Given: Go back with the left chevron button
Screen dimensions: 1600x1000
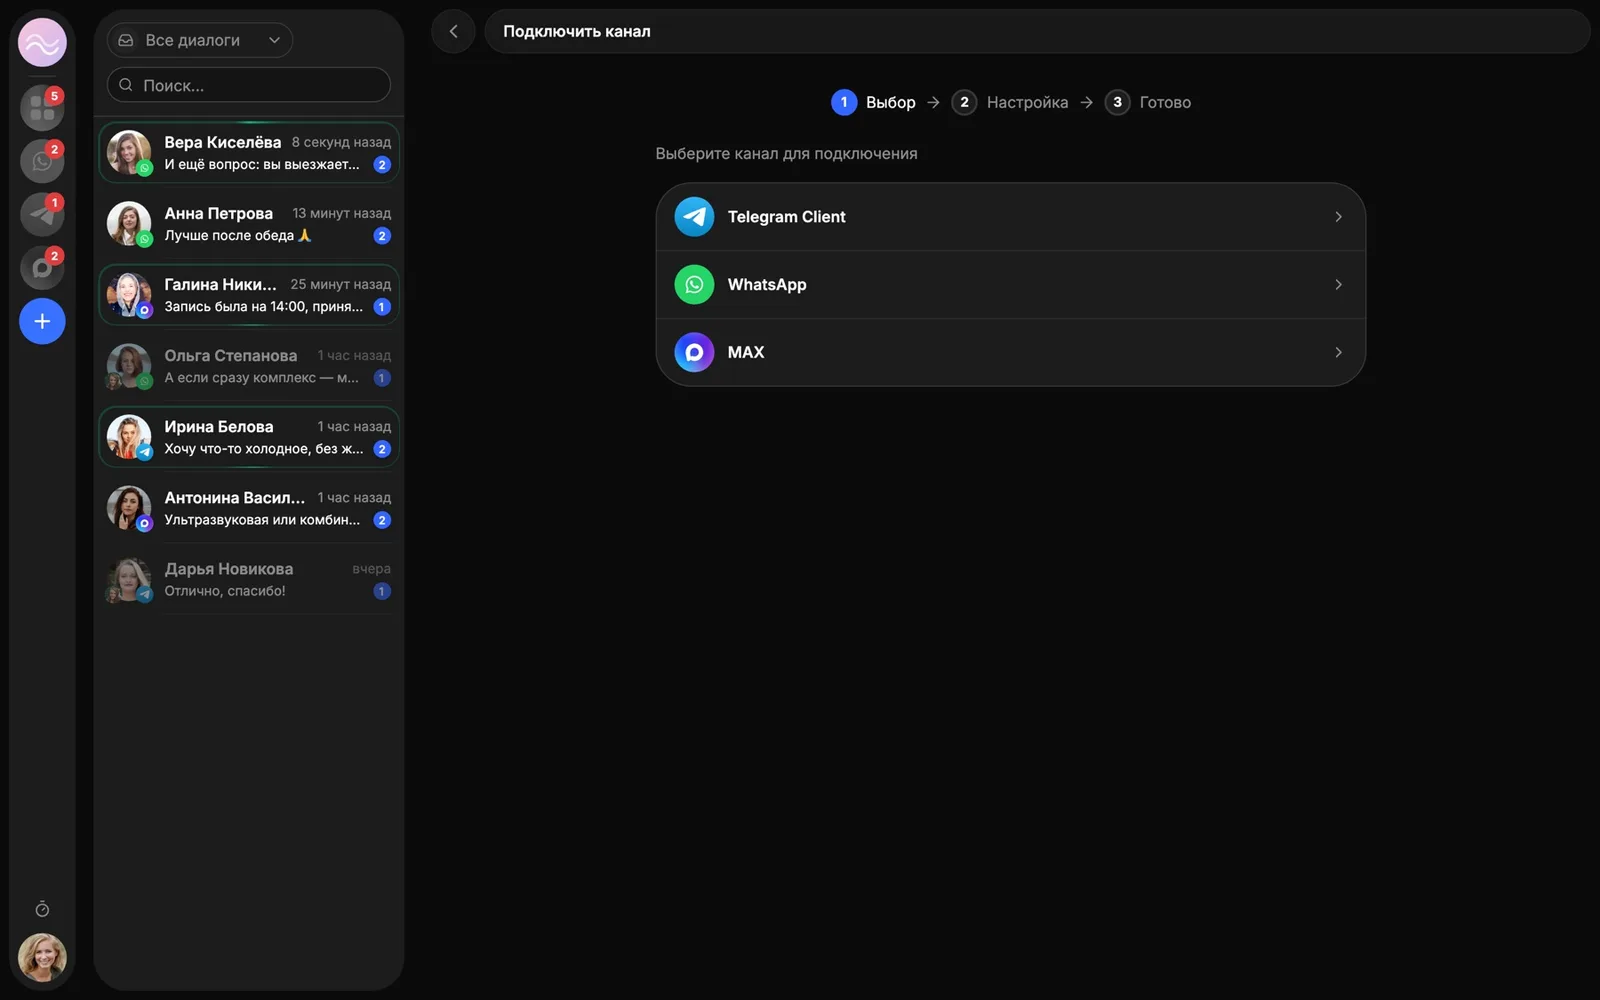Looking at the screenshot, I should 454,31.
